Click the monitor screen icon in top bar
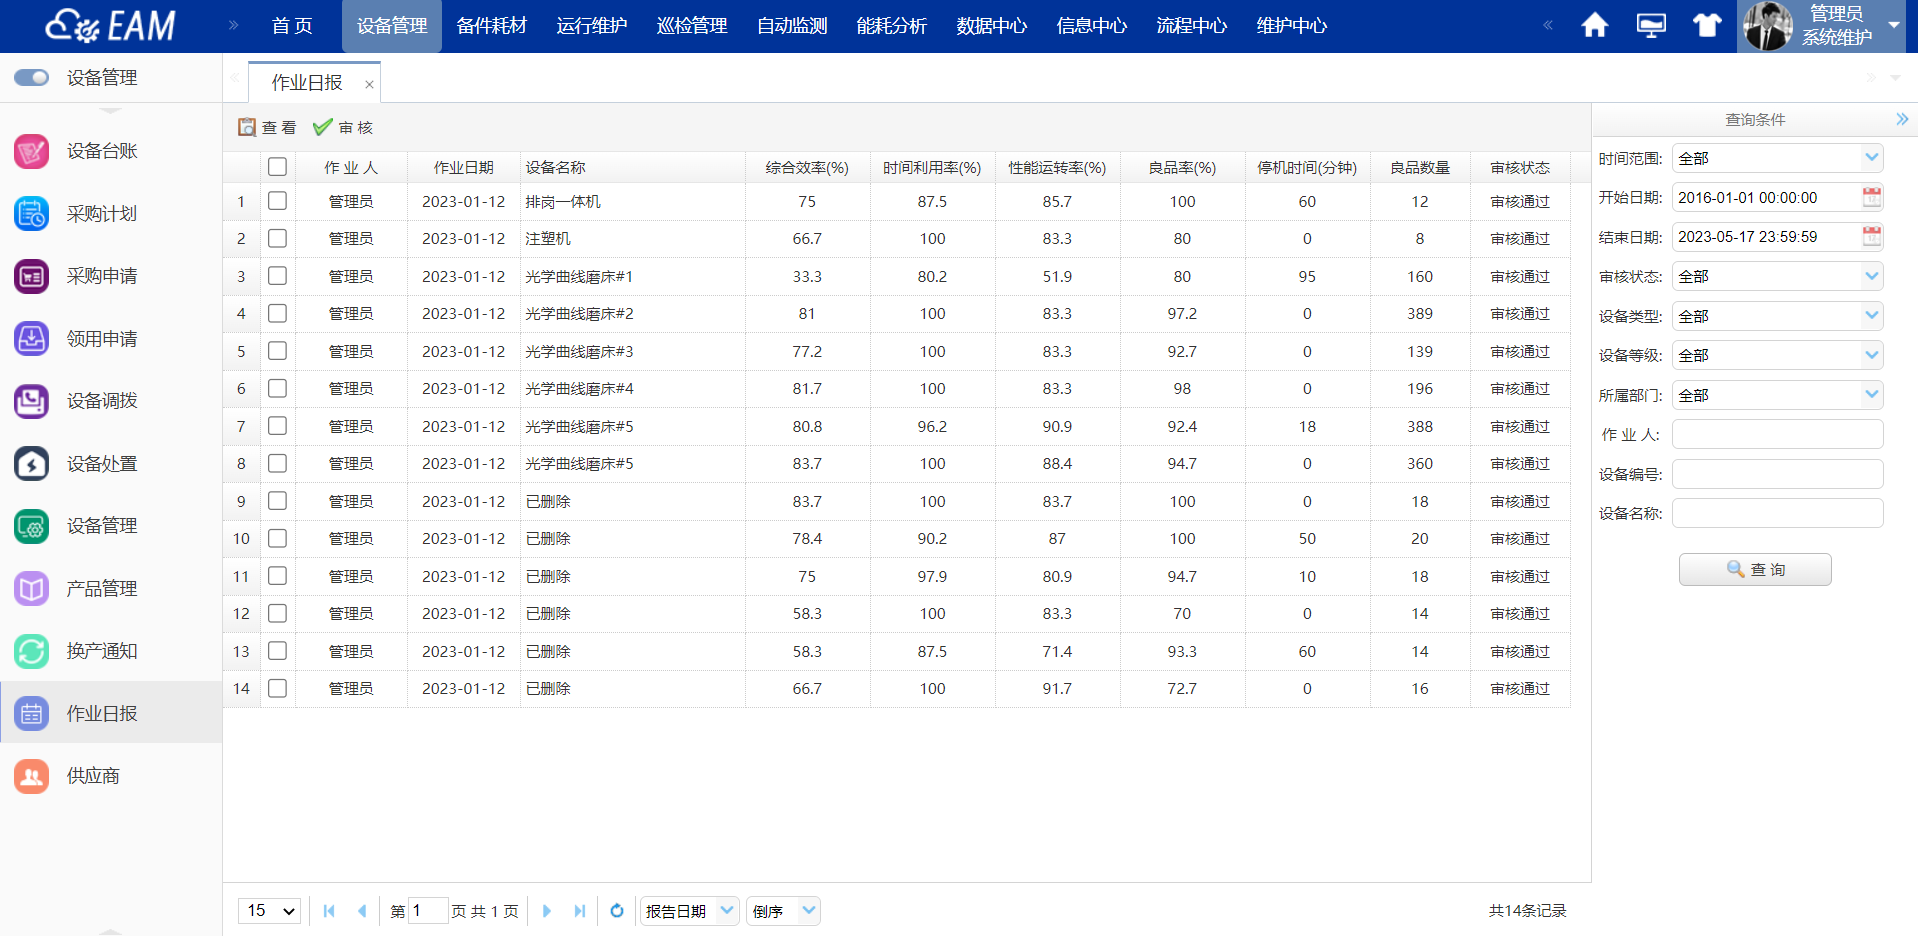1918x936 pixels. [1651, 25]
